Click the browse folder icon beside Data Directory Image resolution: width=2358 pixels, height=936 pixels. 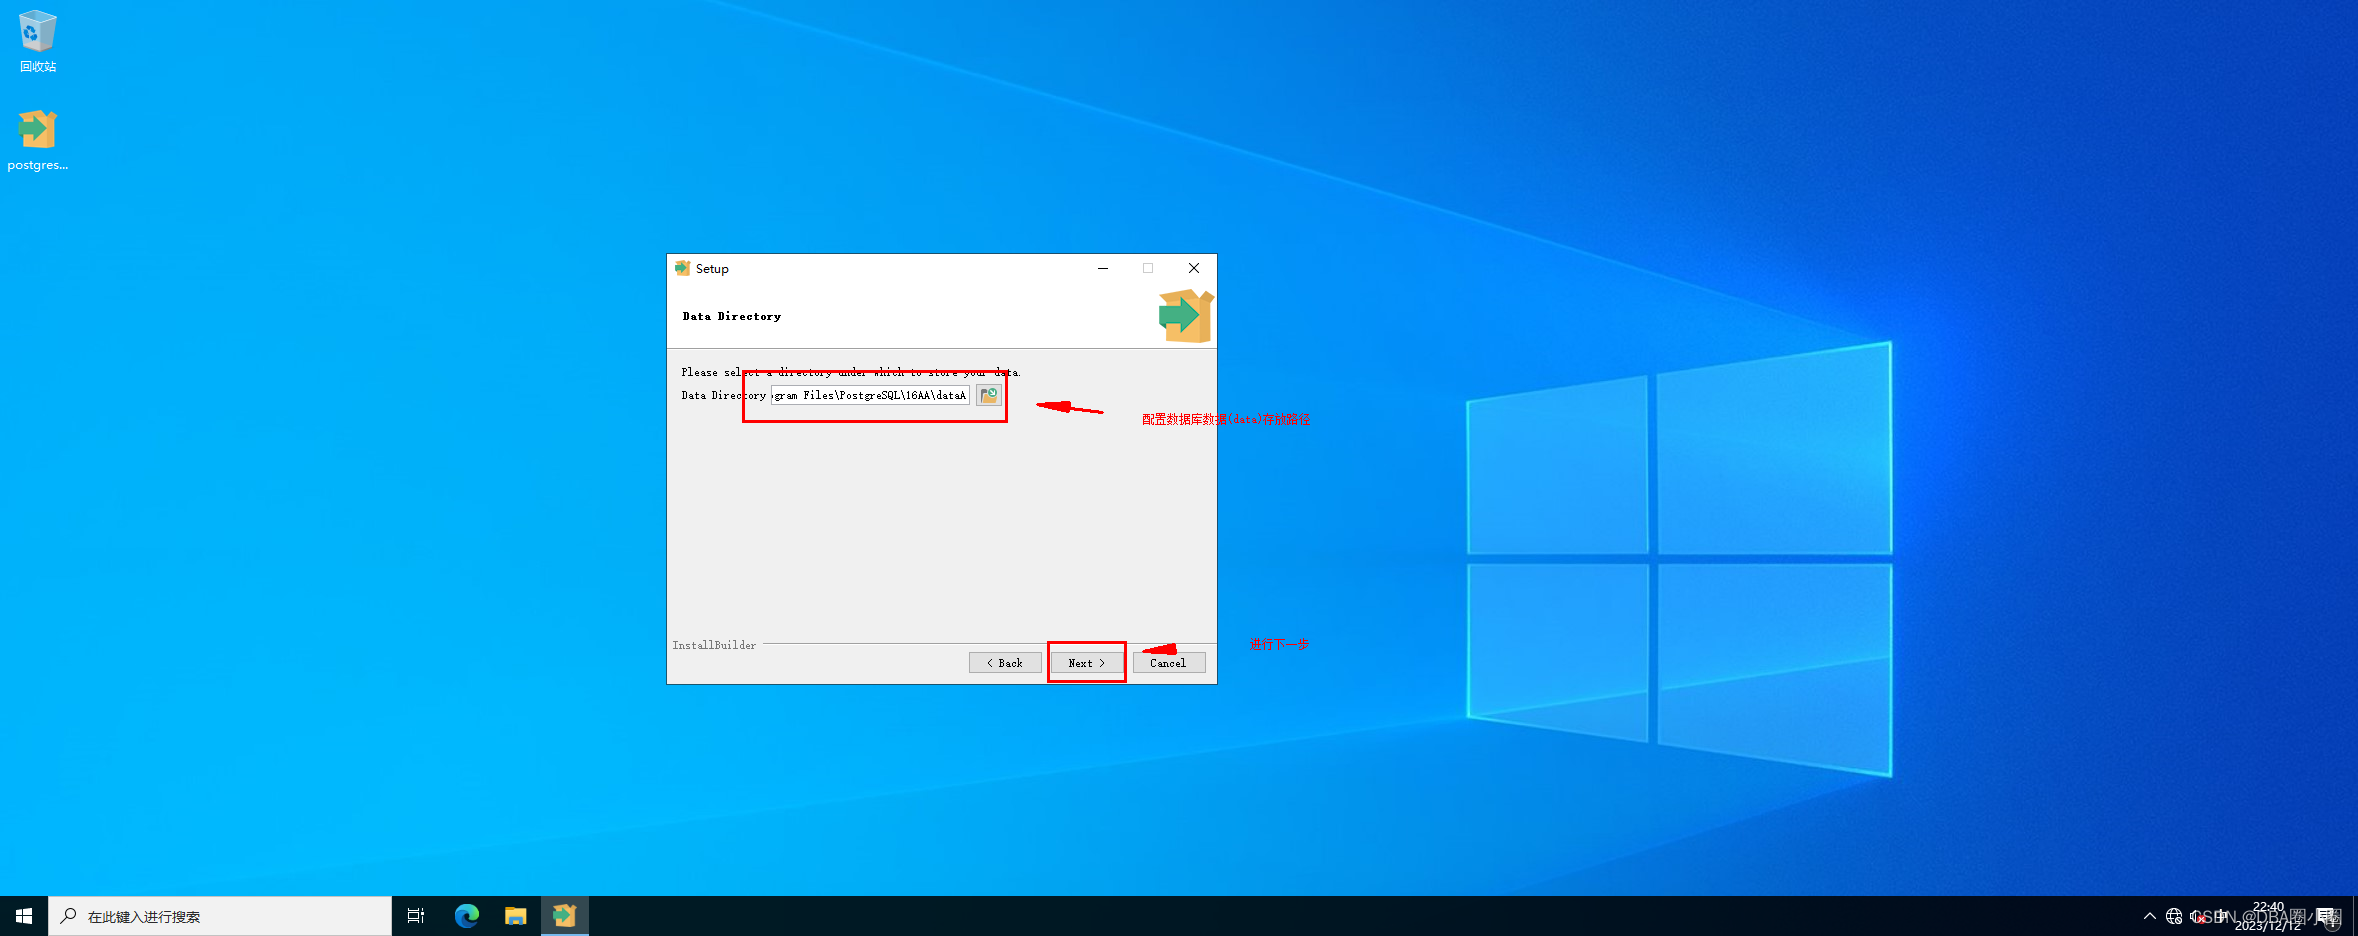[x=989, y=395]
